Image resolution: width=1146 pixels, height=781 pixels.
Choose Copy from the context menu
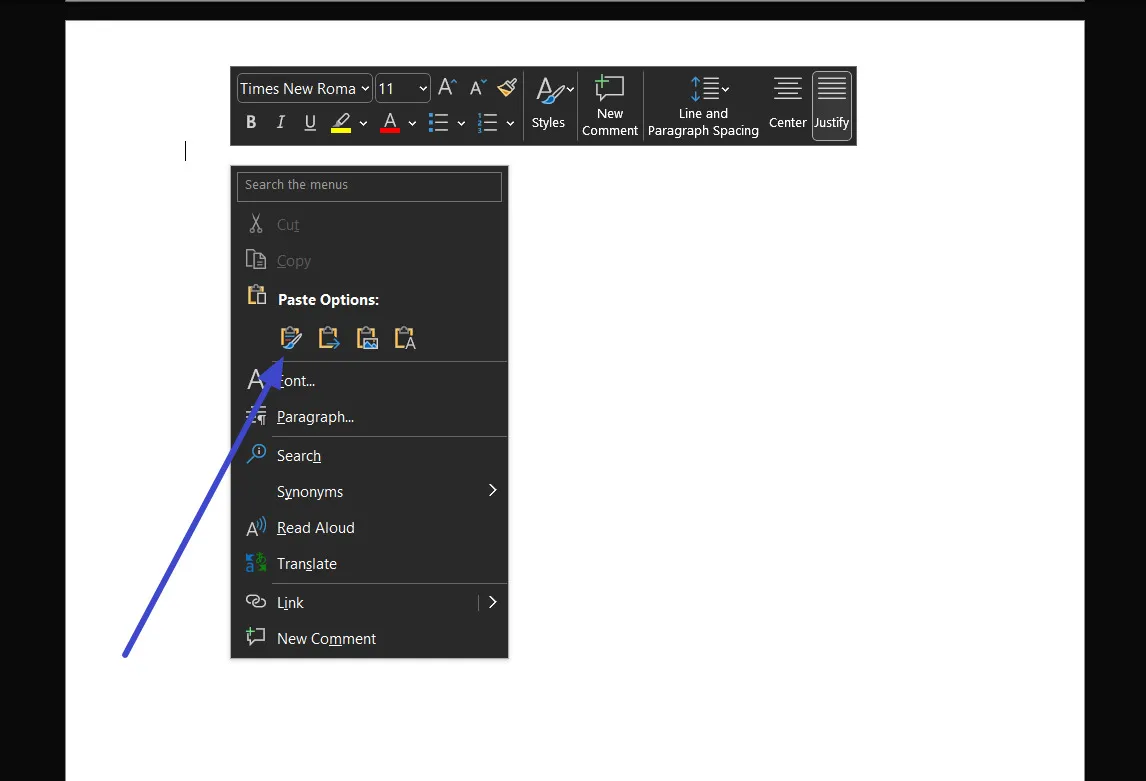click(369, 260)
